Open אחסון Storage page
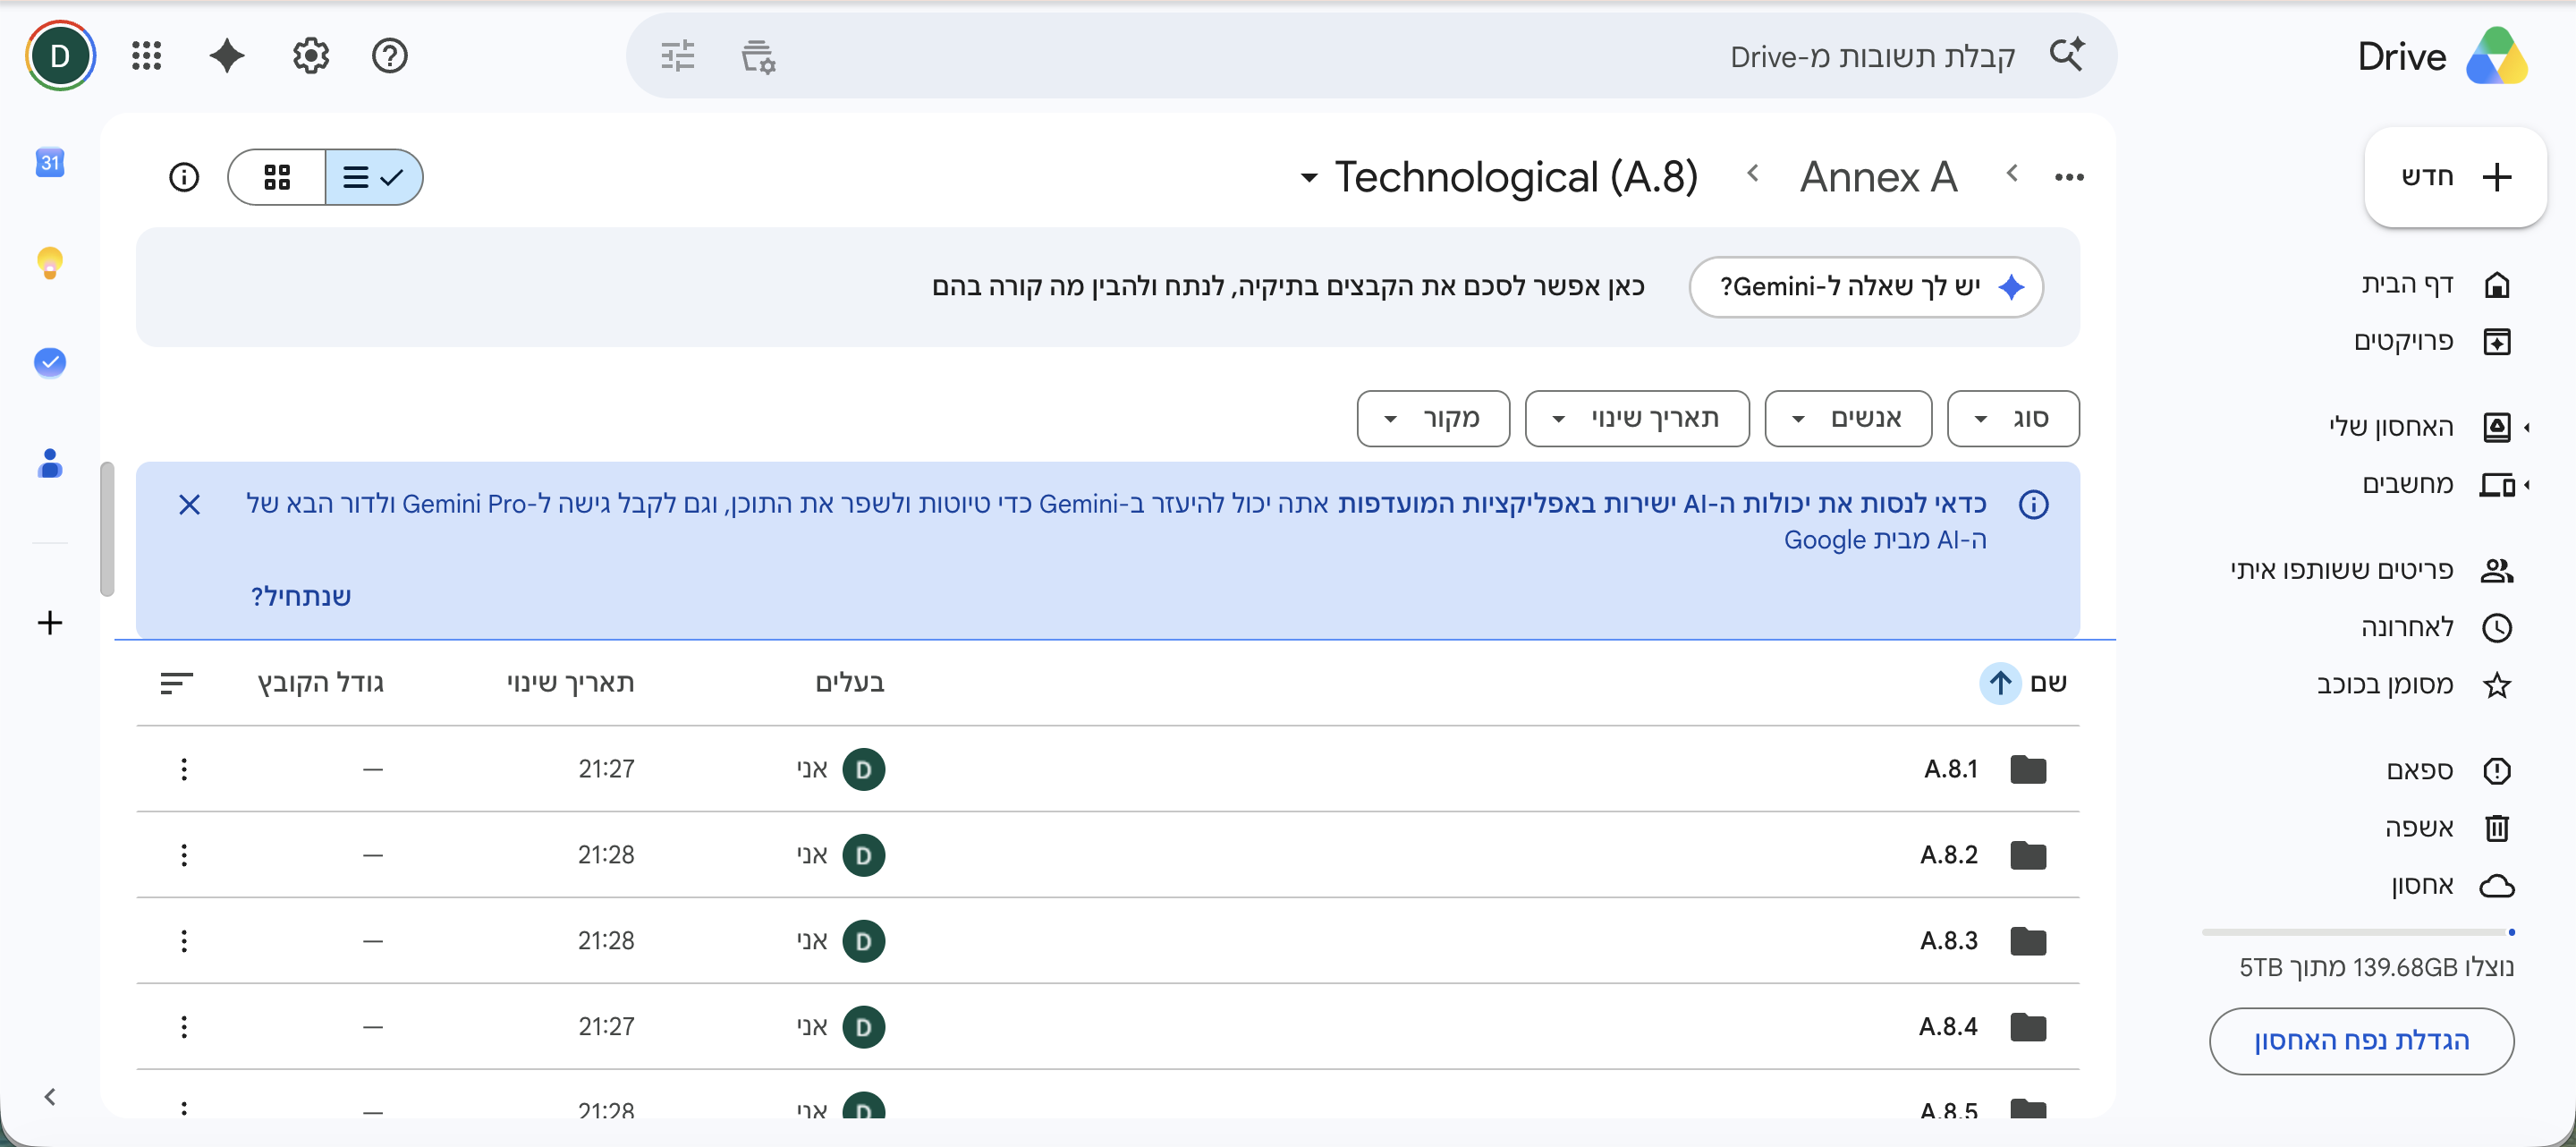Screen dimensions: 2576x1147 (x=2452, y=886)
